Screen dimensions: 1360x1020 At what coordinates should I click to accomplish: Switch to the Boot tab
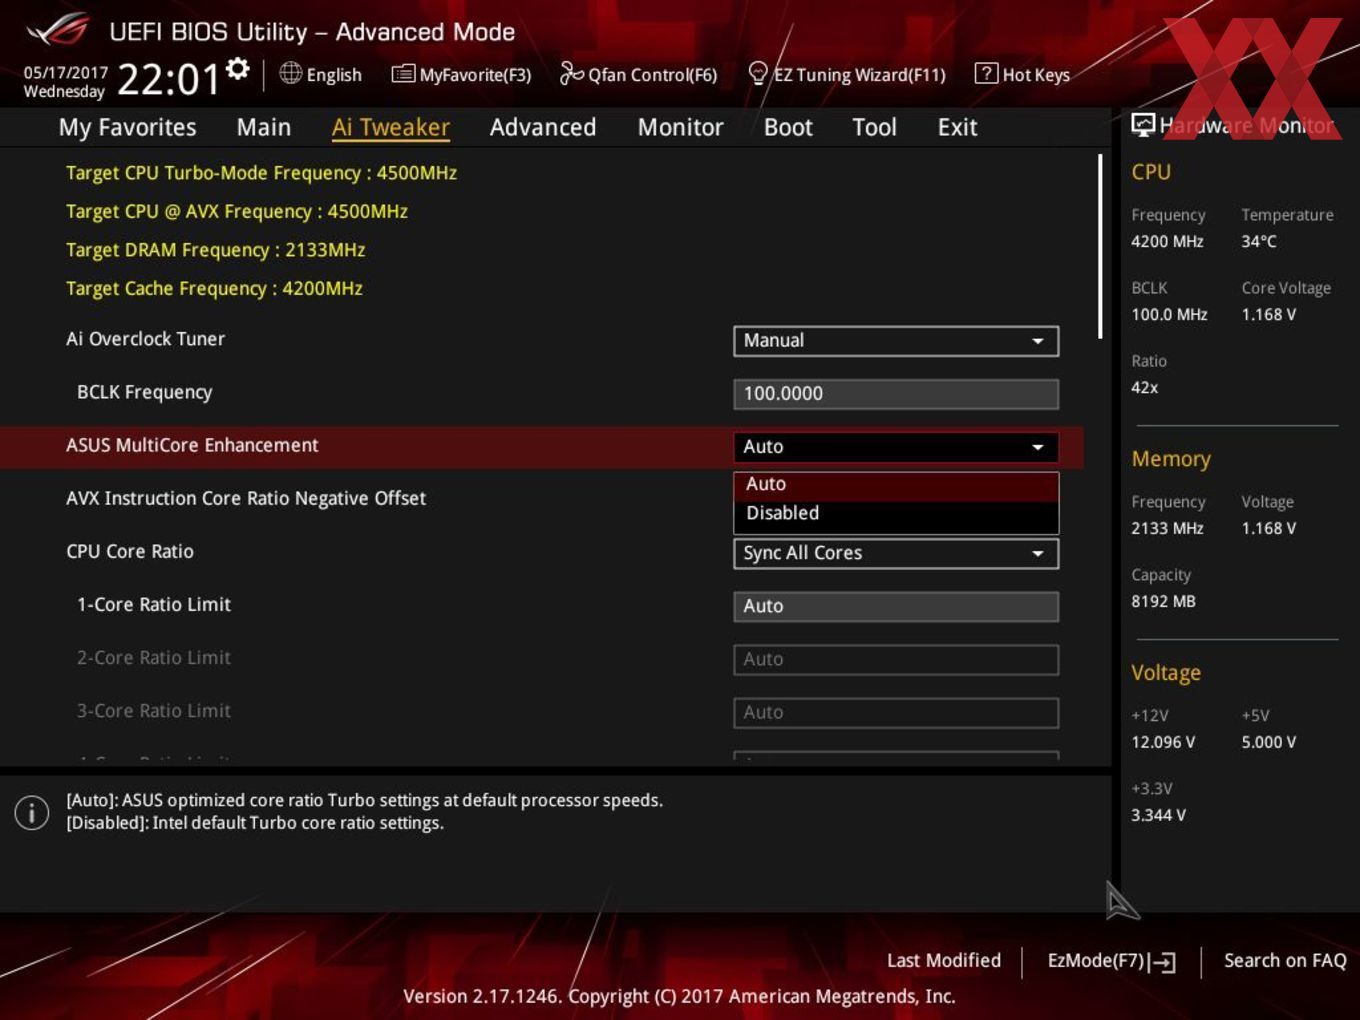coord(788,127)
